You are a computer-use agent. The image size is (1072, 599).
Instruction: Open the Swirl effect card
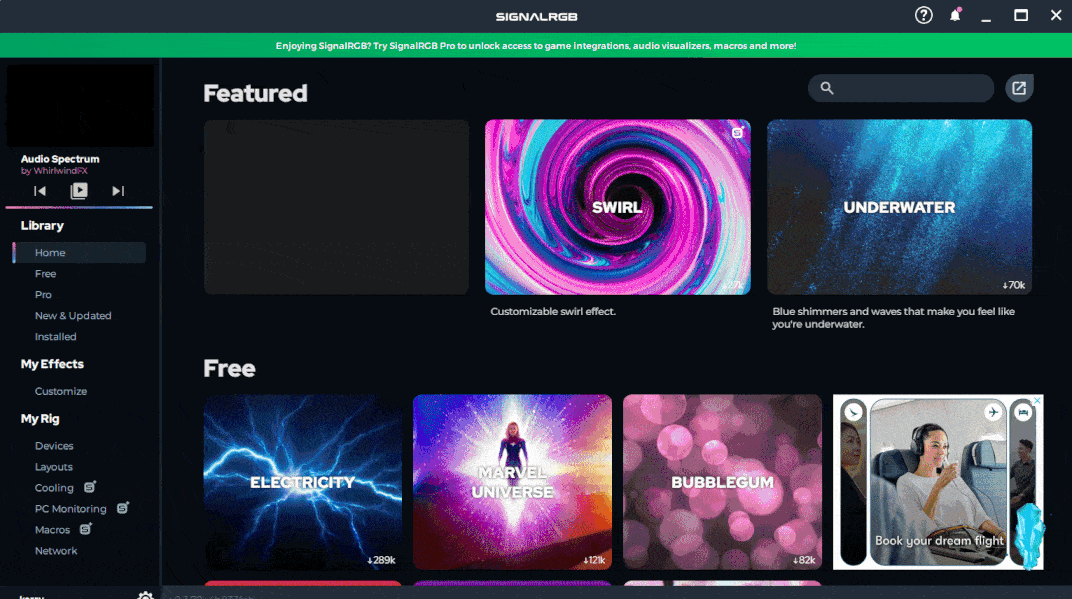coord(617,207)
